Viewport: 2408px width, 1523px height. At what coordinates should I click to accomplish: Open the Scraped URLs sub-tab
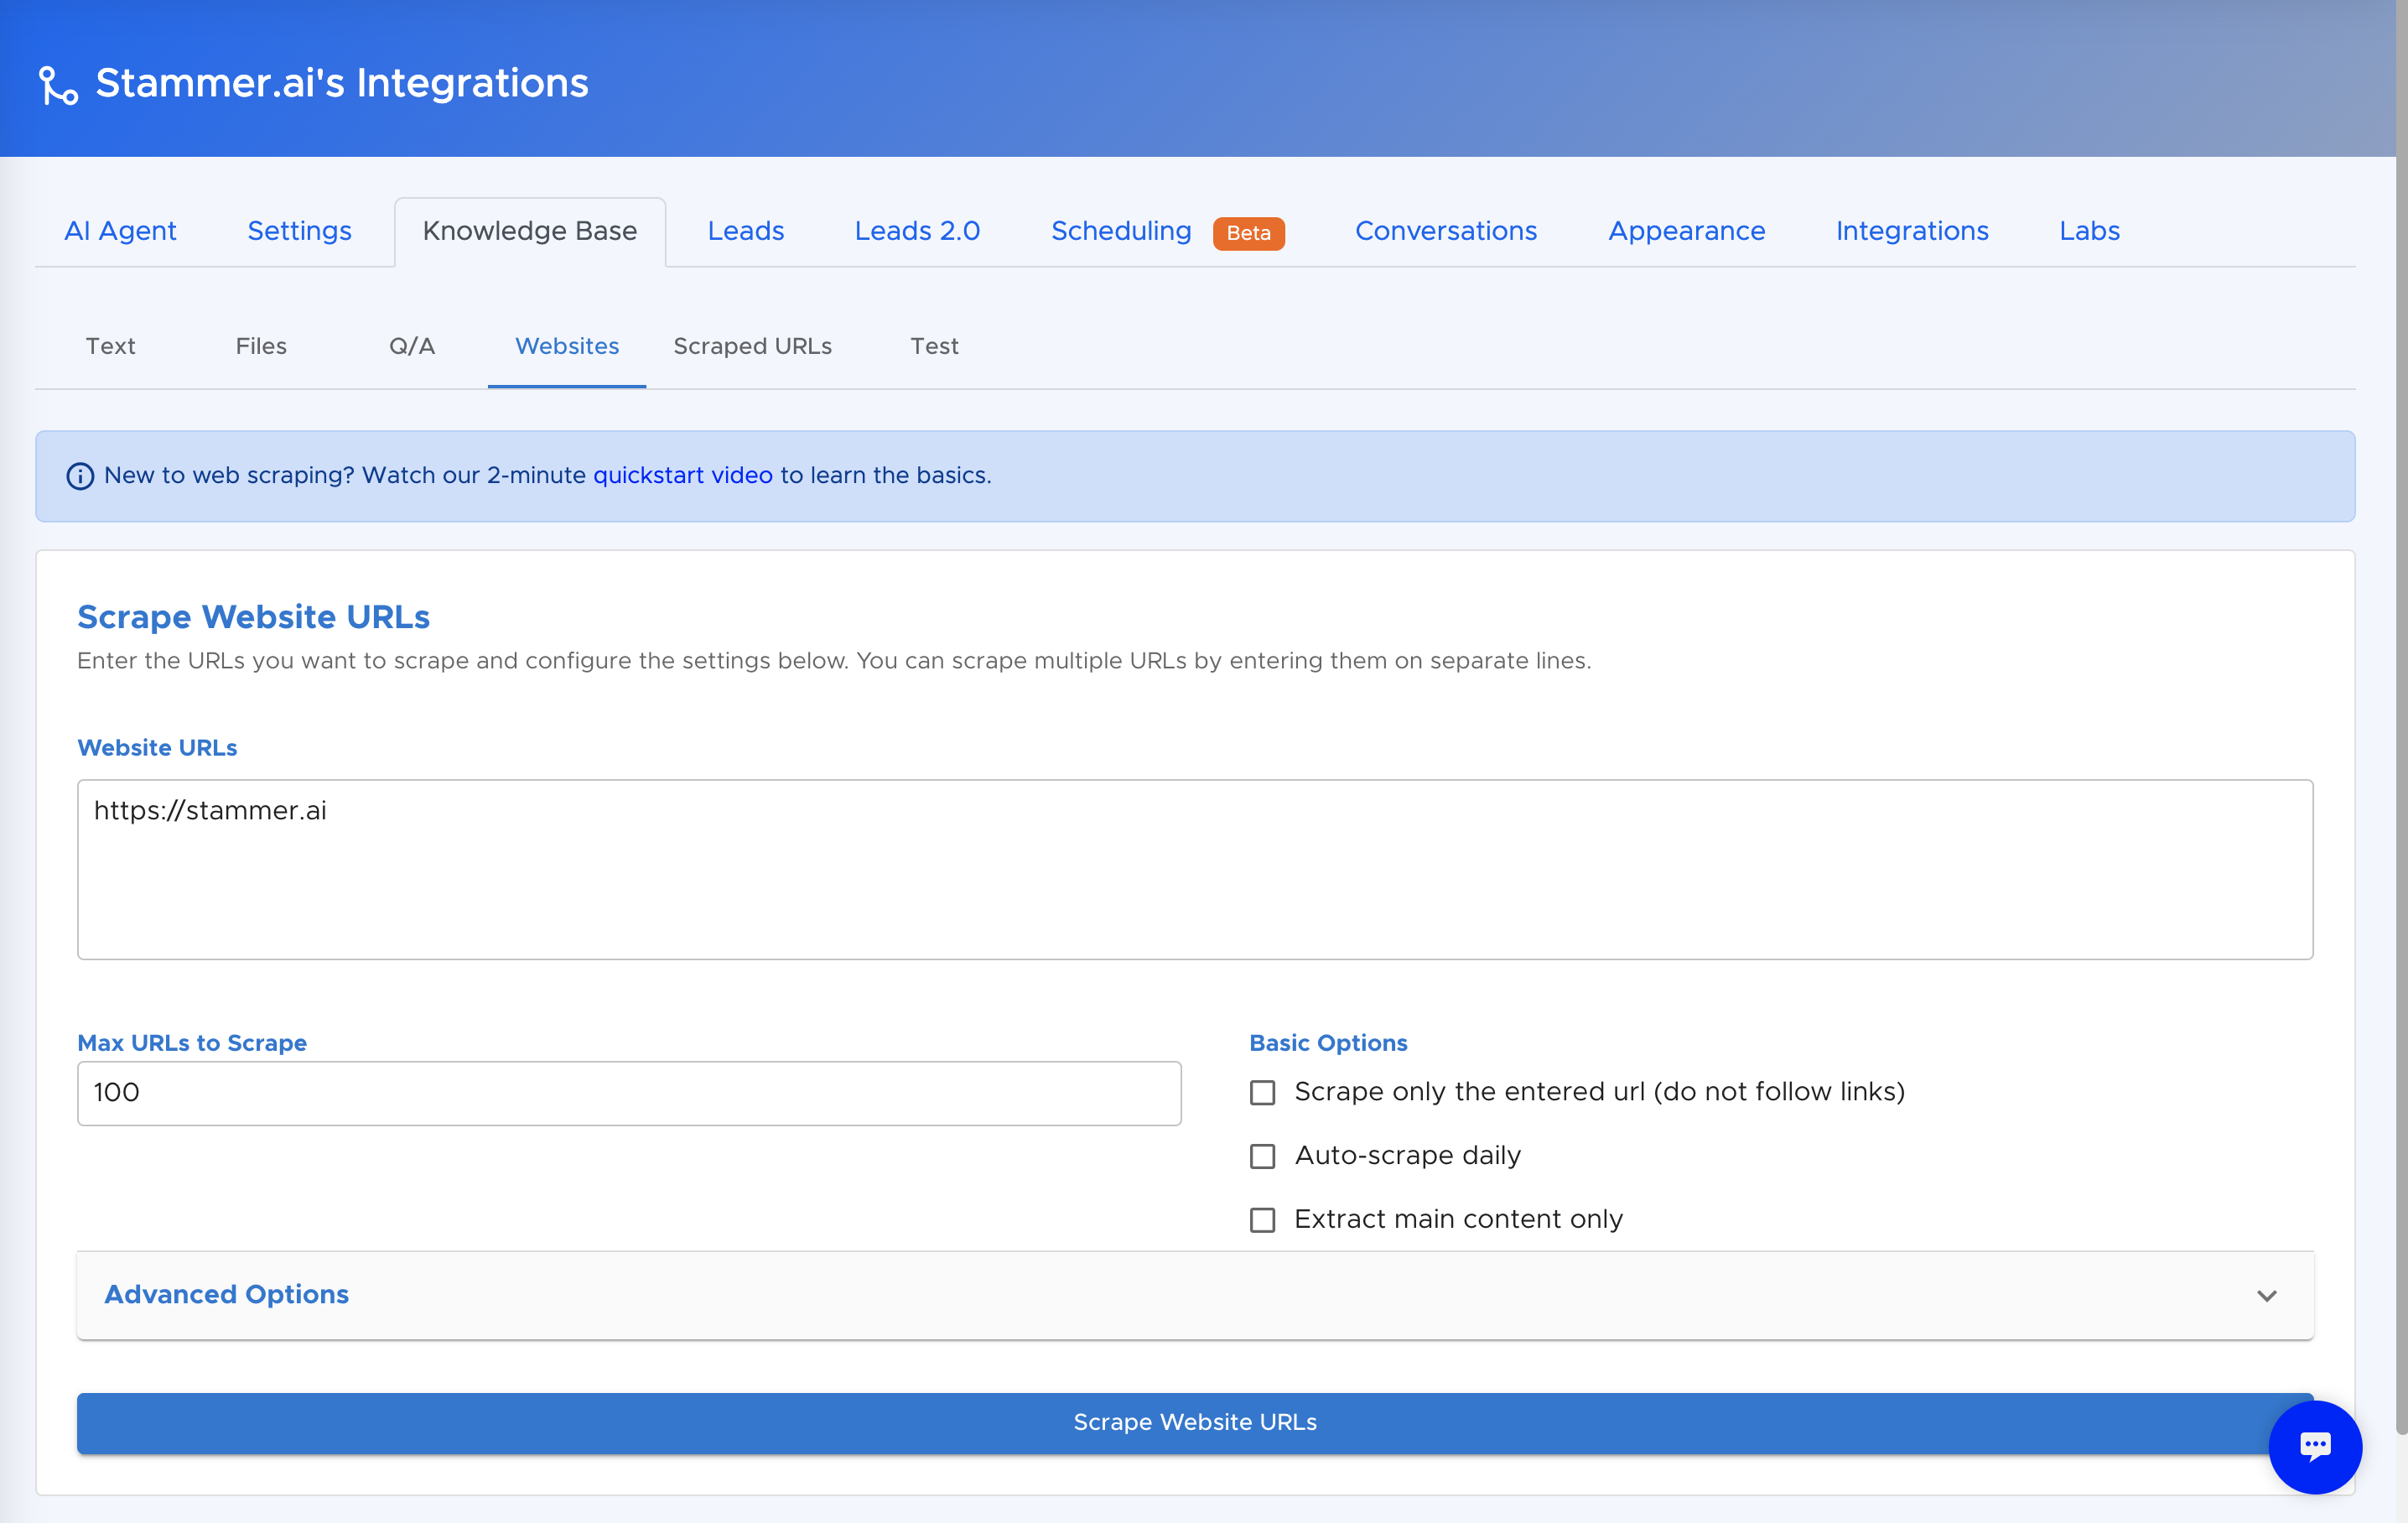[752, 346]
